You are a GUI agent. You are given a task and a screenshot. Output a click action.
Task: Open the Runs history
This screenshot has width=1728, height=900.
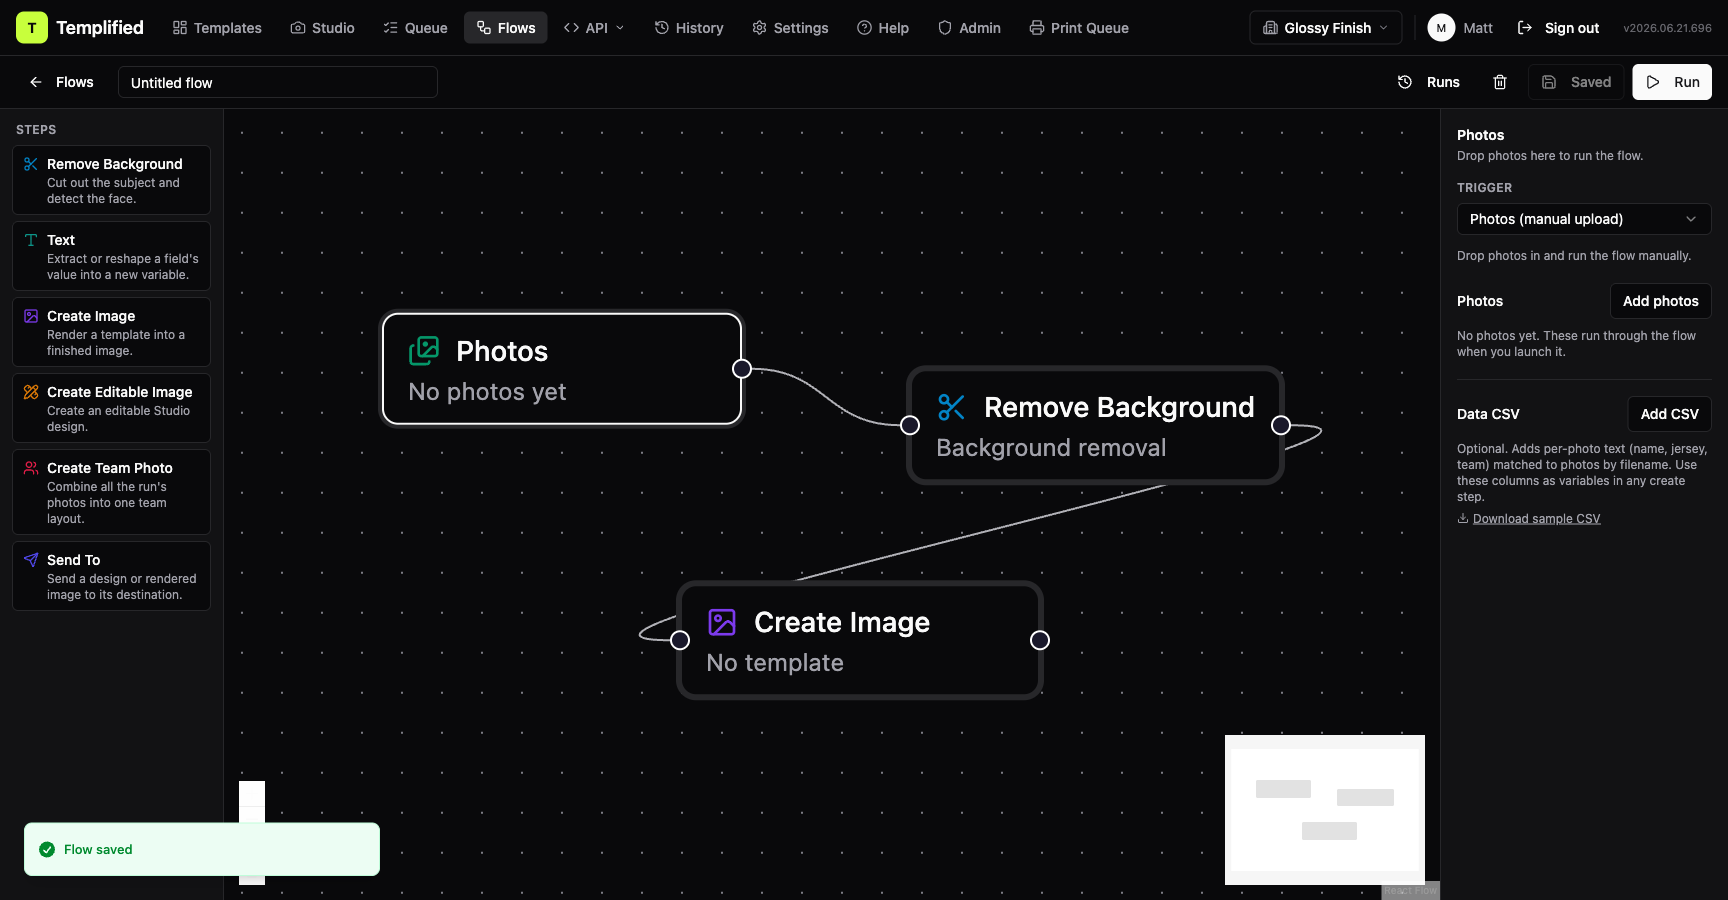(x=1428, y=82)
